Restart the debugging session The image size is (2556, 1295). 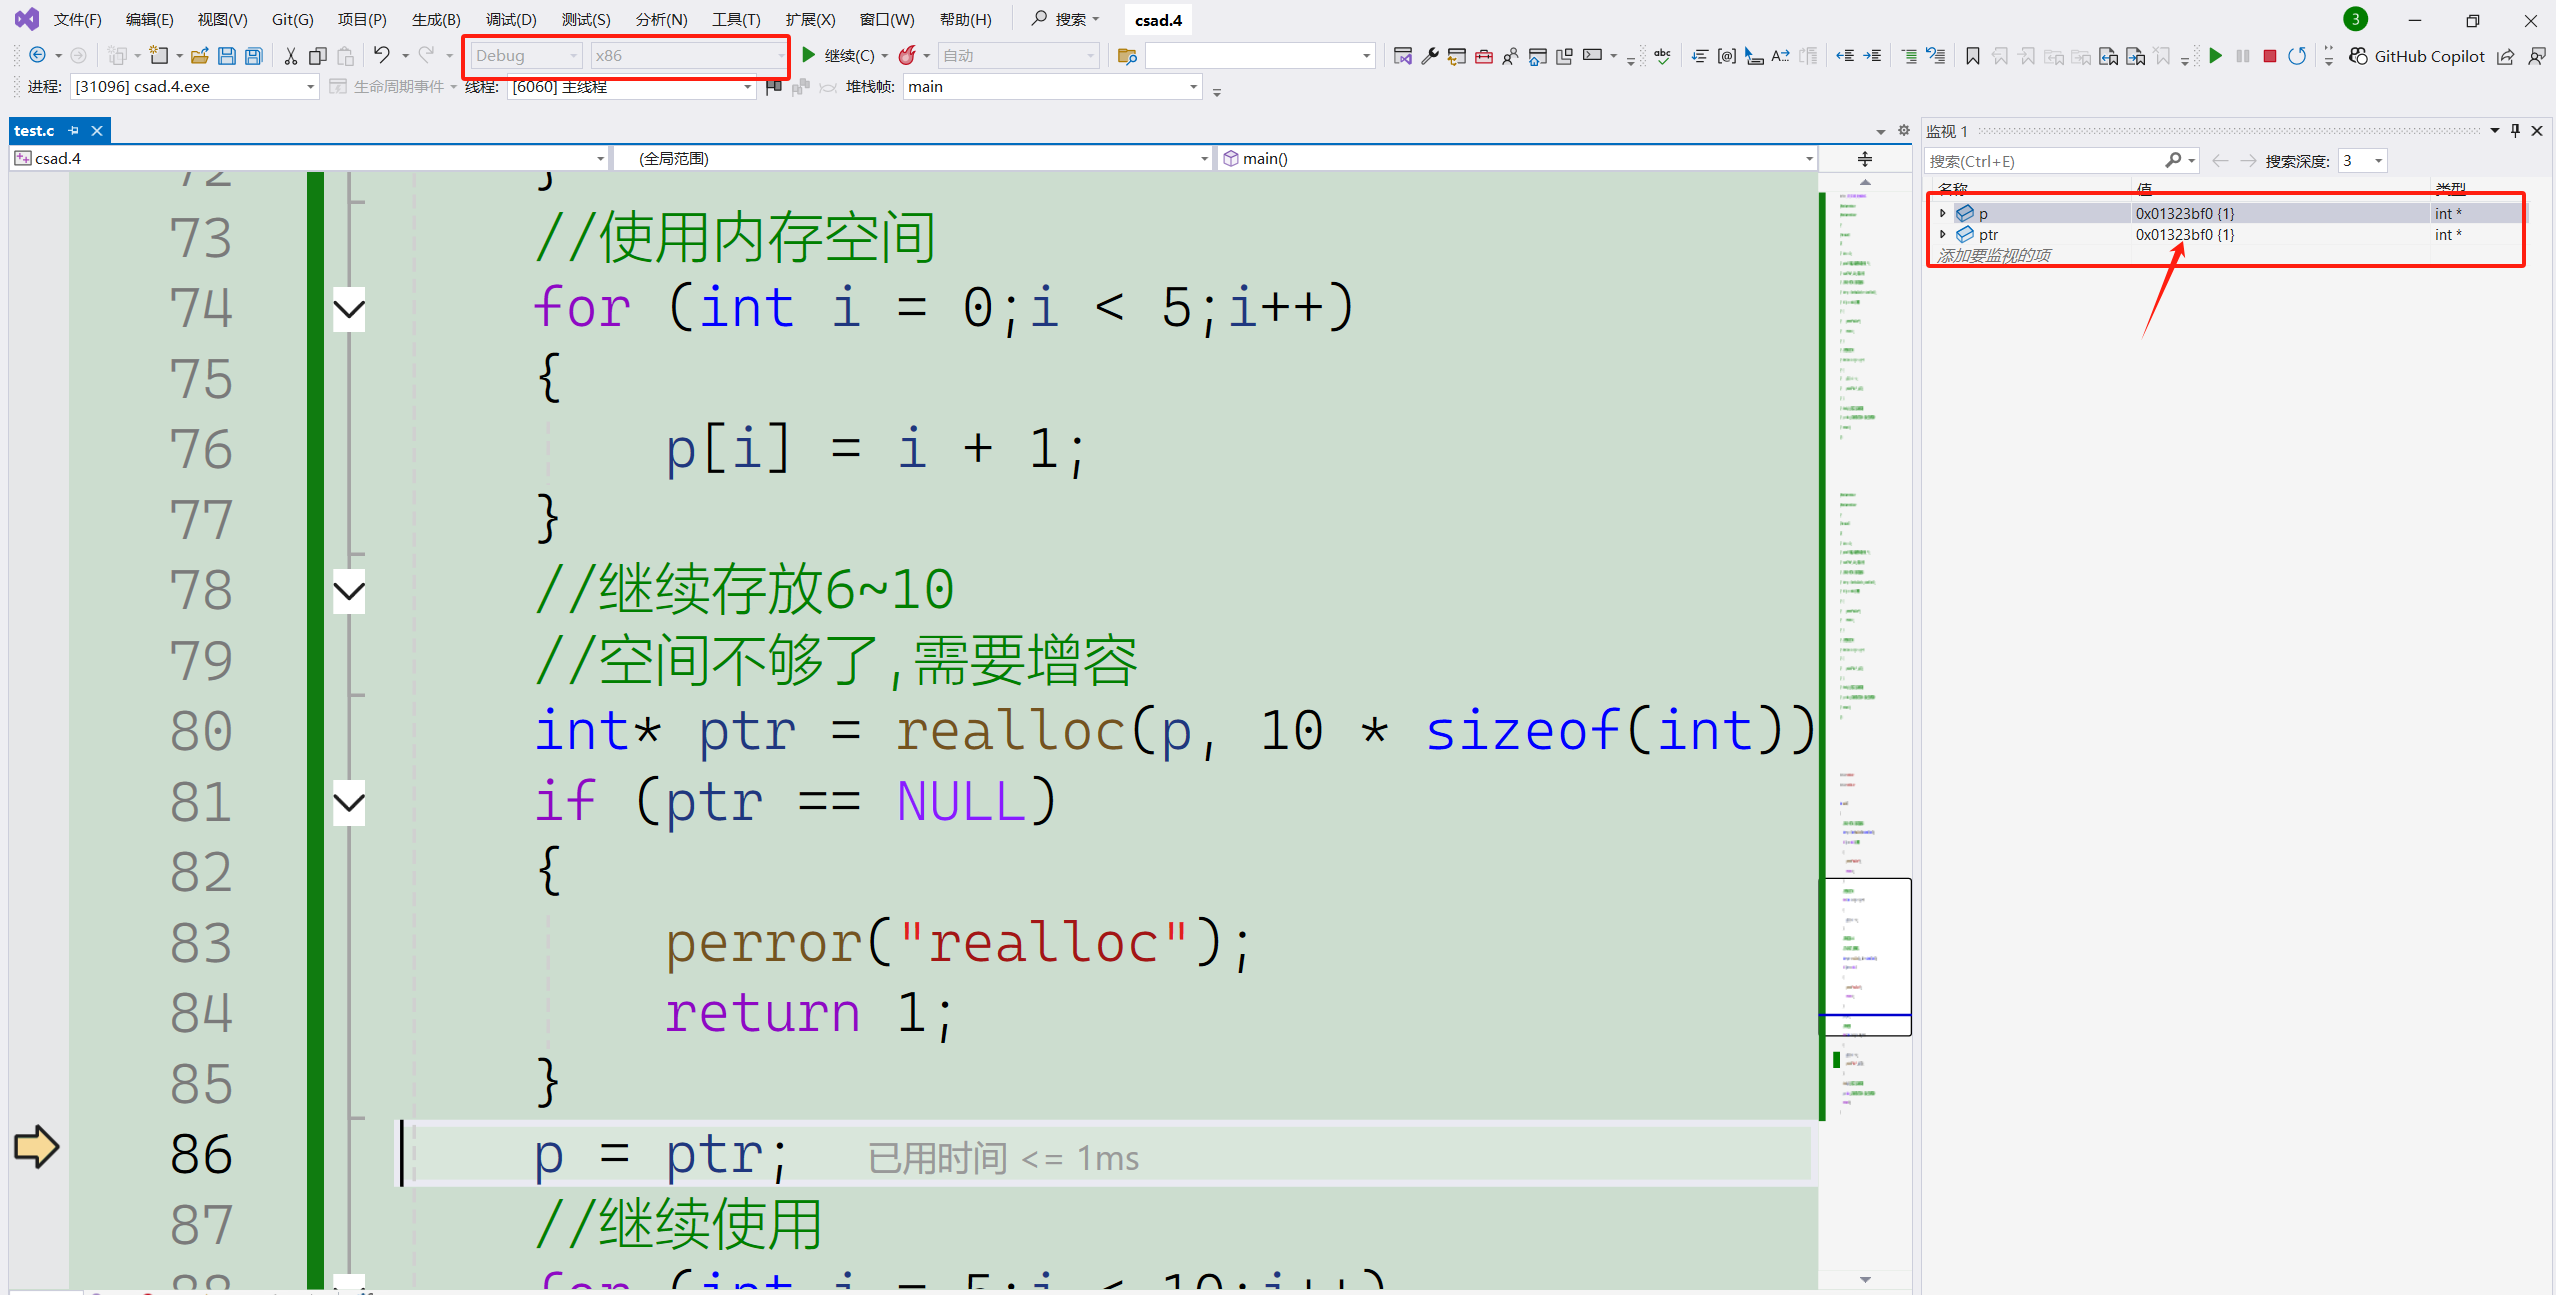pyautogui.click(x=2297, y=56)
